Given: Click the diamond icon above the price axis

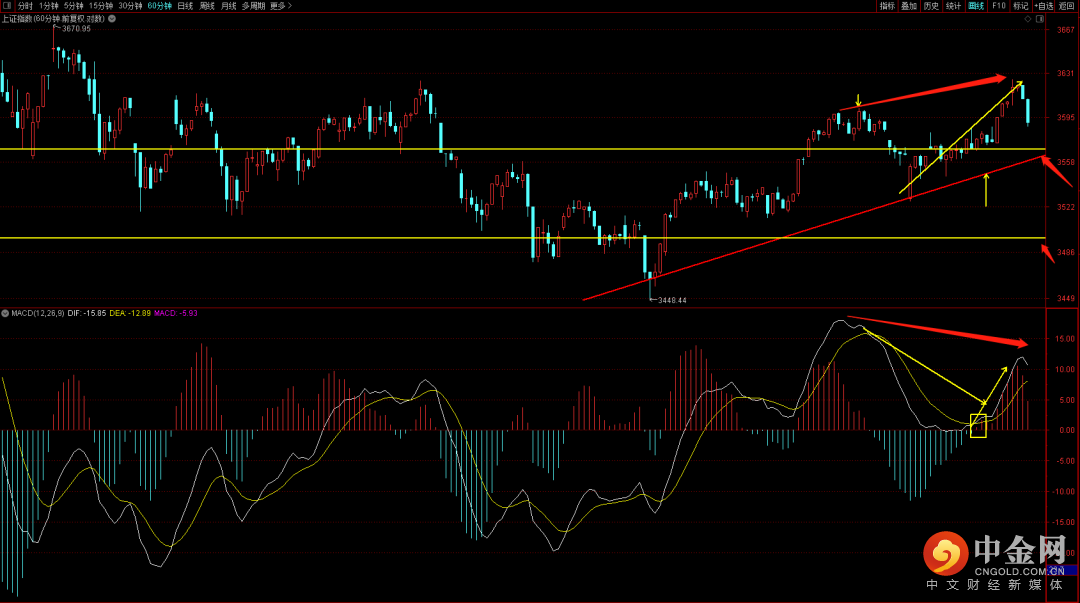Looking at the screenshot, I should (x=1028, y=19).
